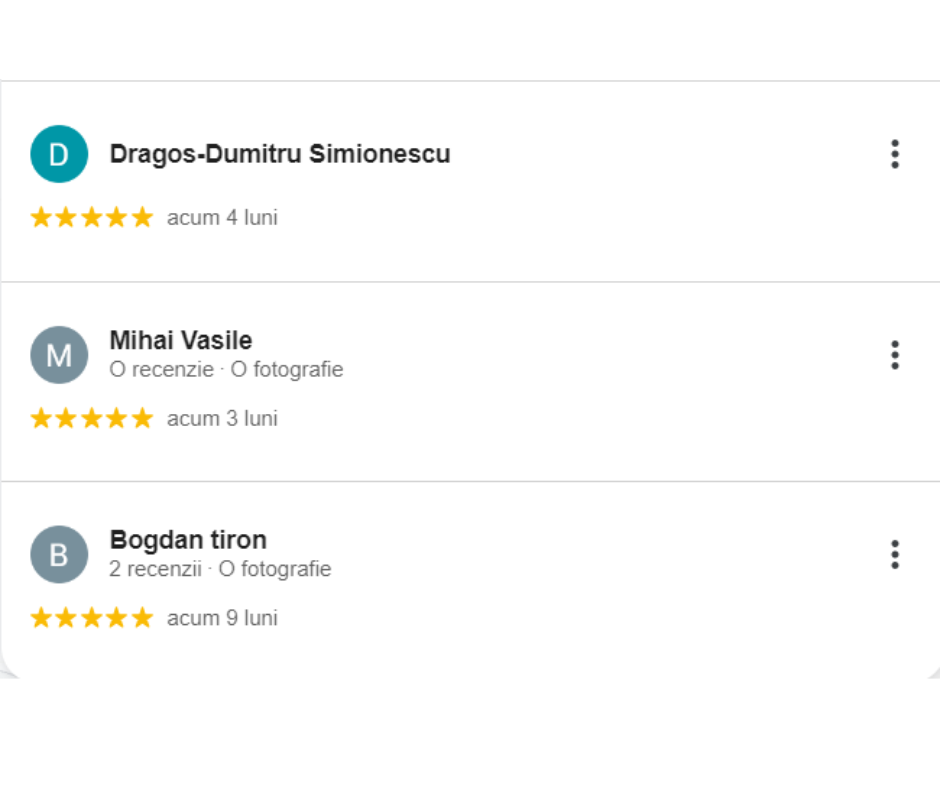Click Dragos-Dumitru Simionescu's teal D avatar

(x=59, y=154)
